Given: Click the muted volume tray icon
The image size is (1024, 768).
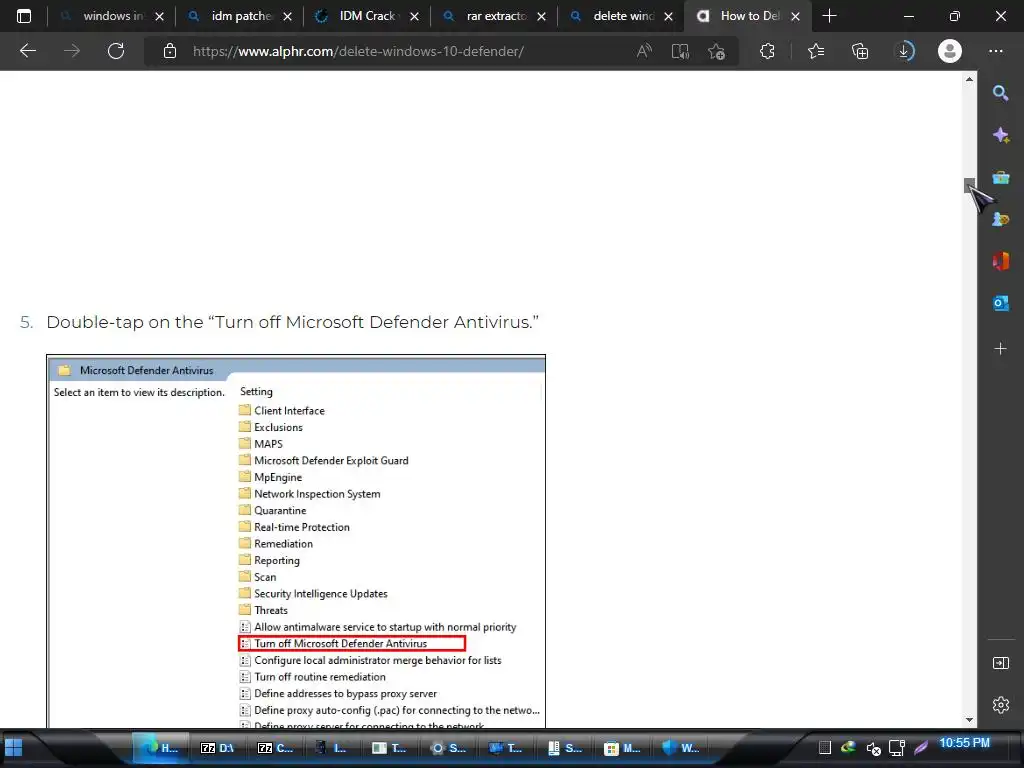Looking at the screenshot, I should pos(873,748).
